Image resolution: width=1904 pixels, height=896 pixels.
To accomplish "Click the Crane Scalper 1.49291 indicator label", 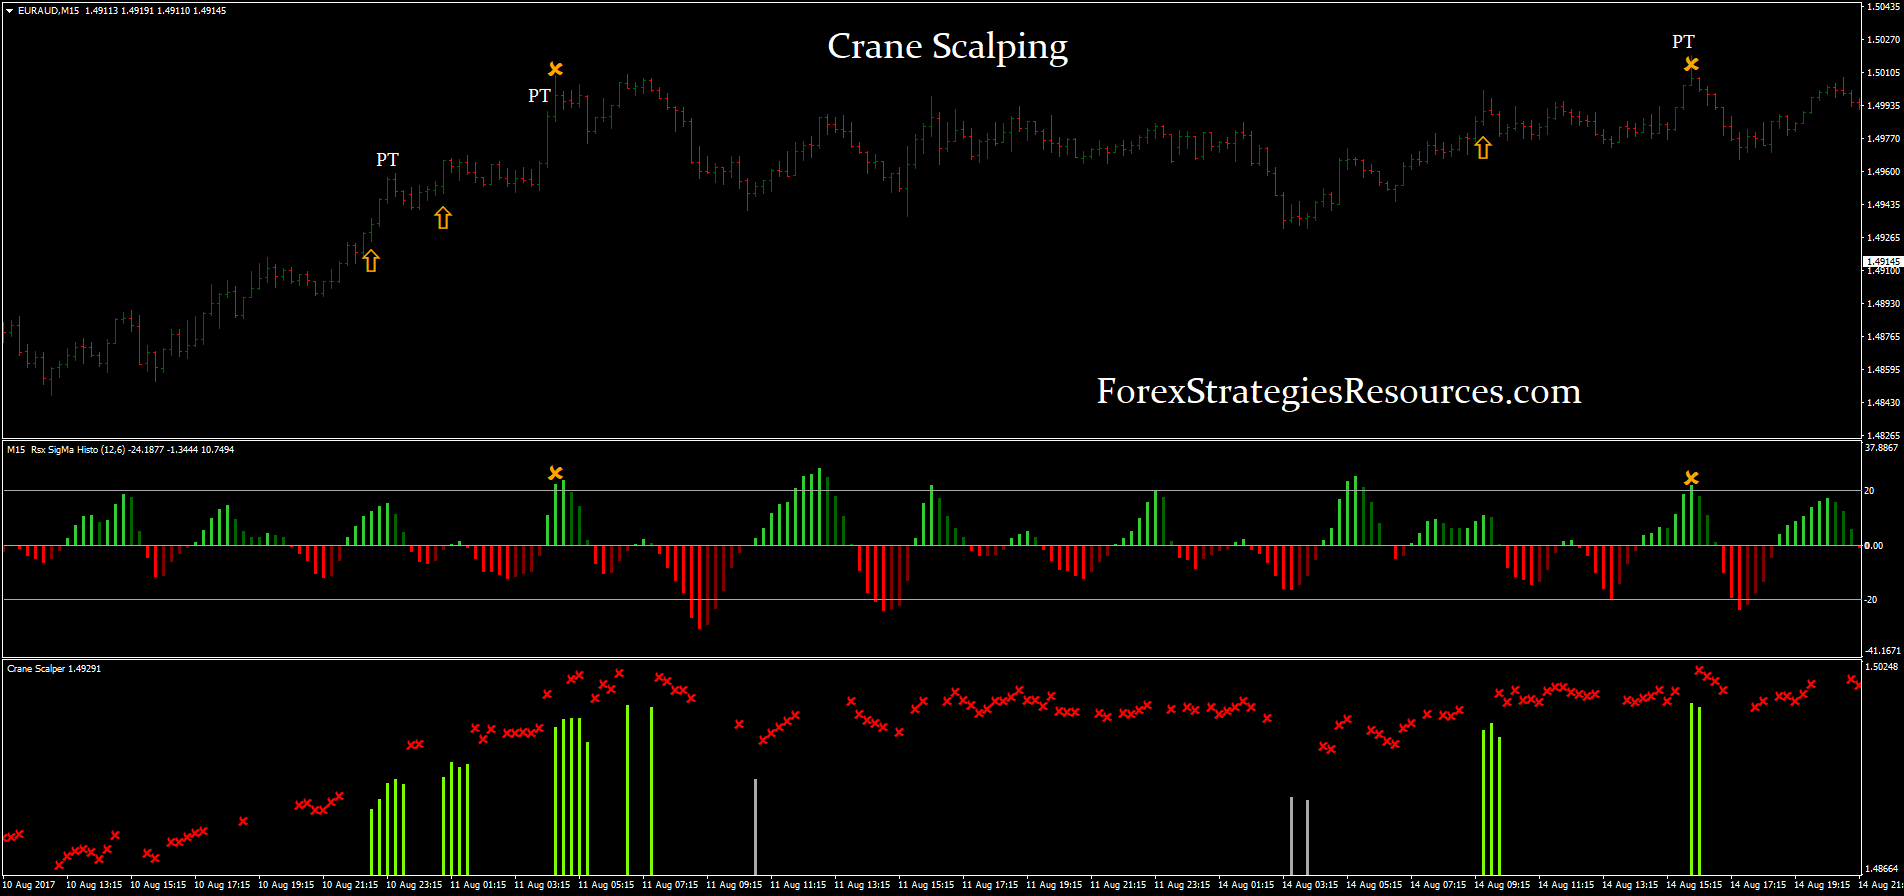I will coord(54,668).
